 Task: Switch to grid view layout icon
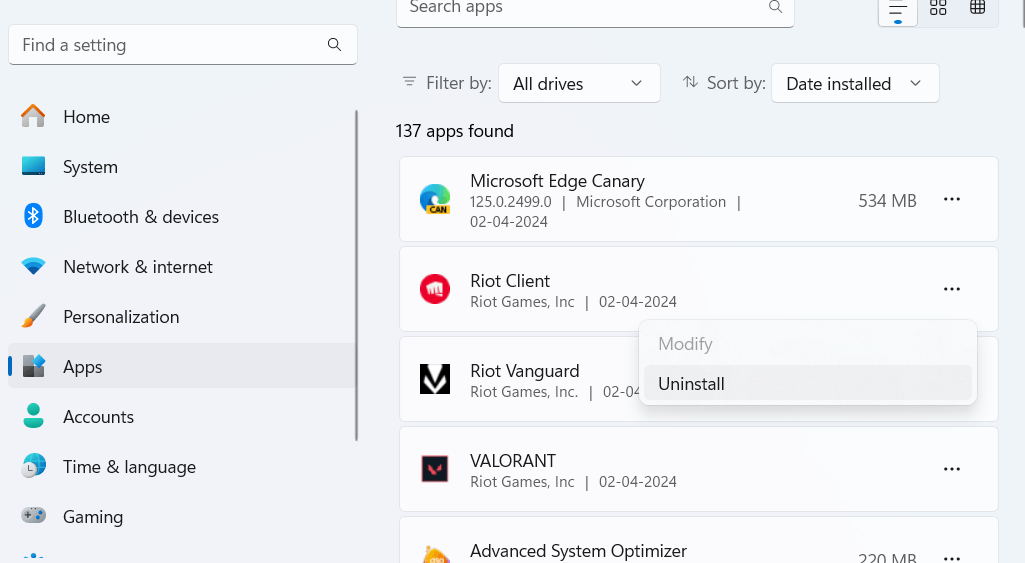938,8
